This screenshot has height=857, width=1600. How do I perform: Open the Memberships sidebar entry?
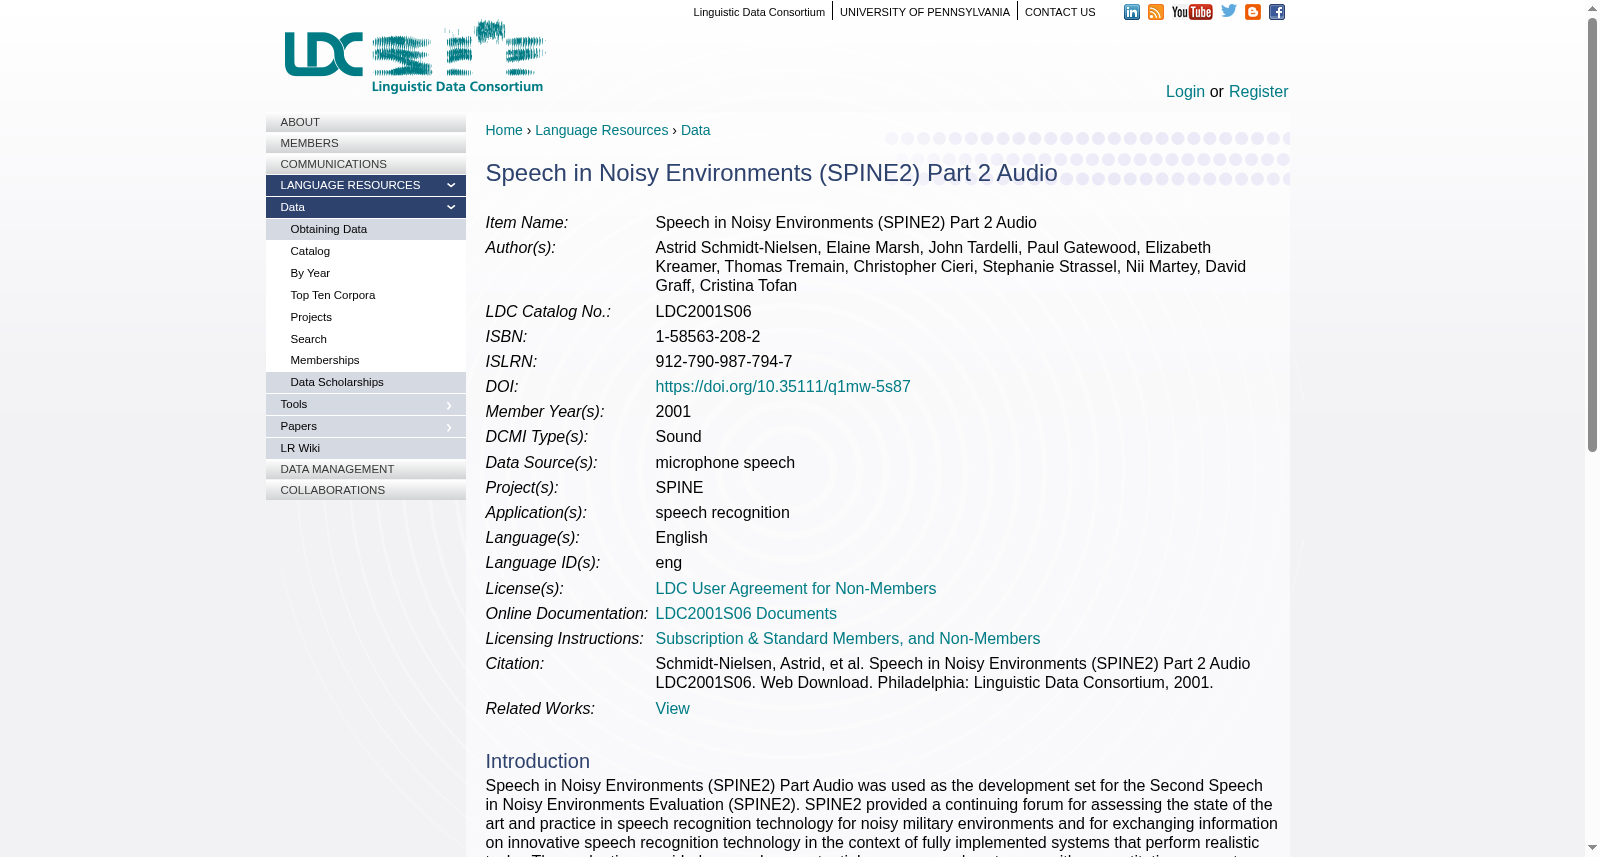pyautogui.click(x=366, y=360)
